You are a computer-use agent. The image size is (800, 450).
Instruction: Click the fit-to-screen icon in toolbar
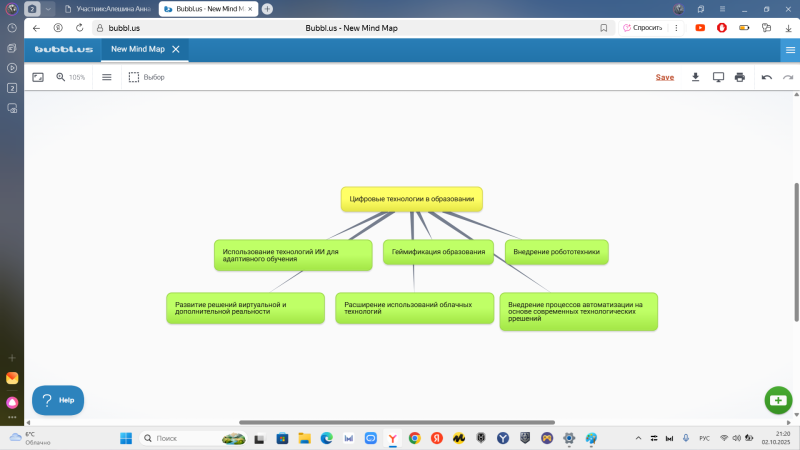coord(38,77)
